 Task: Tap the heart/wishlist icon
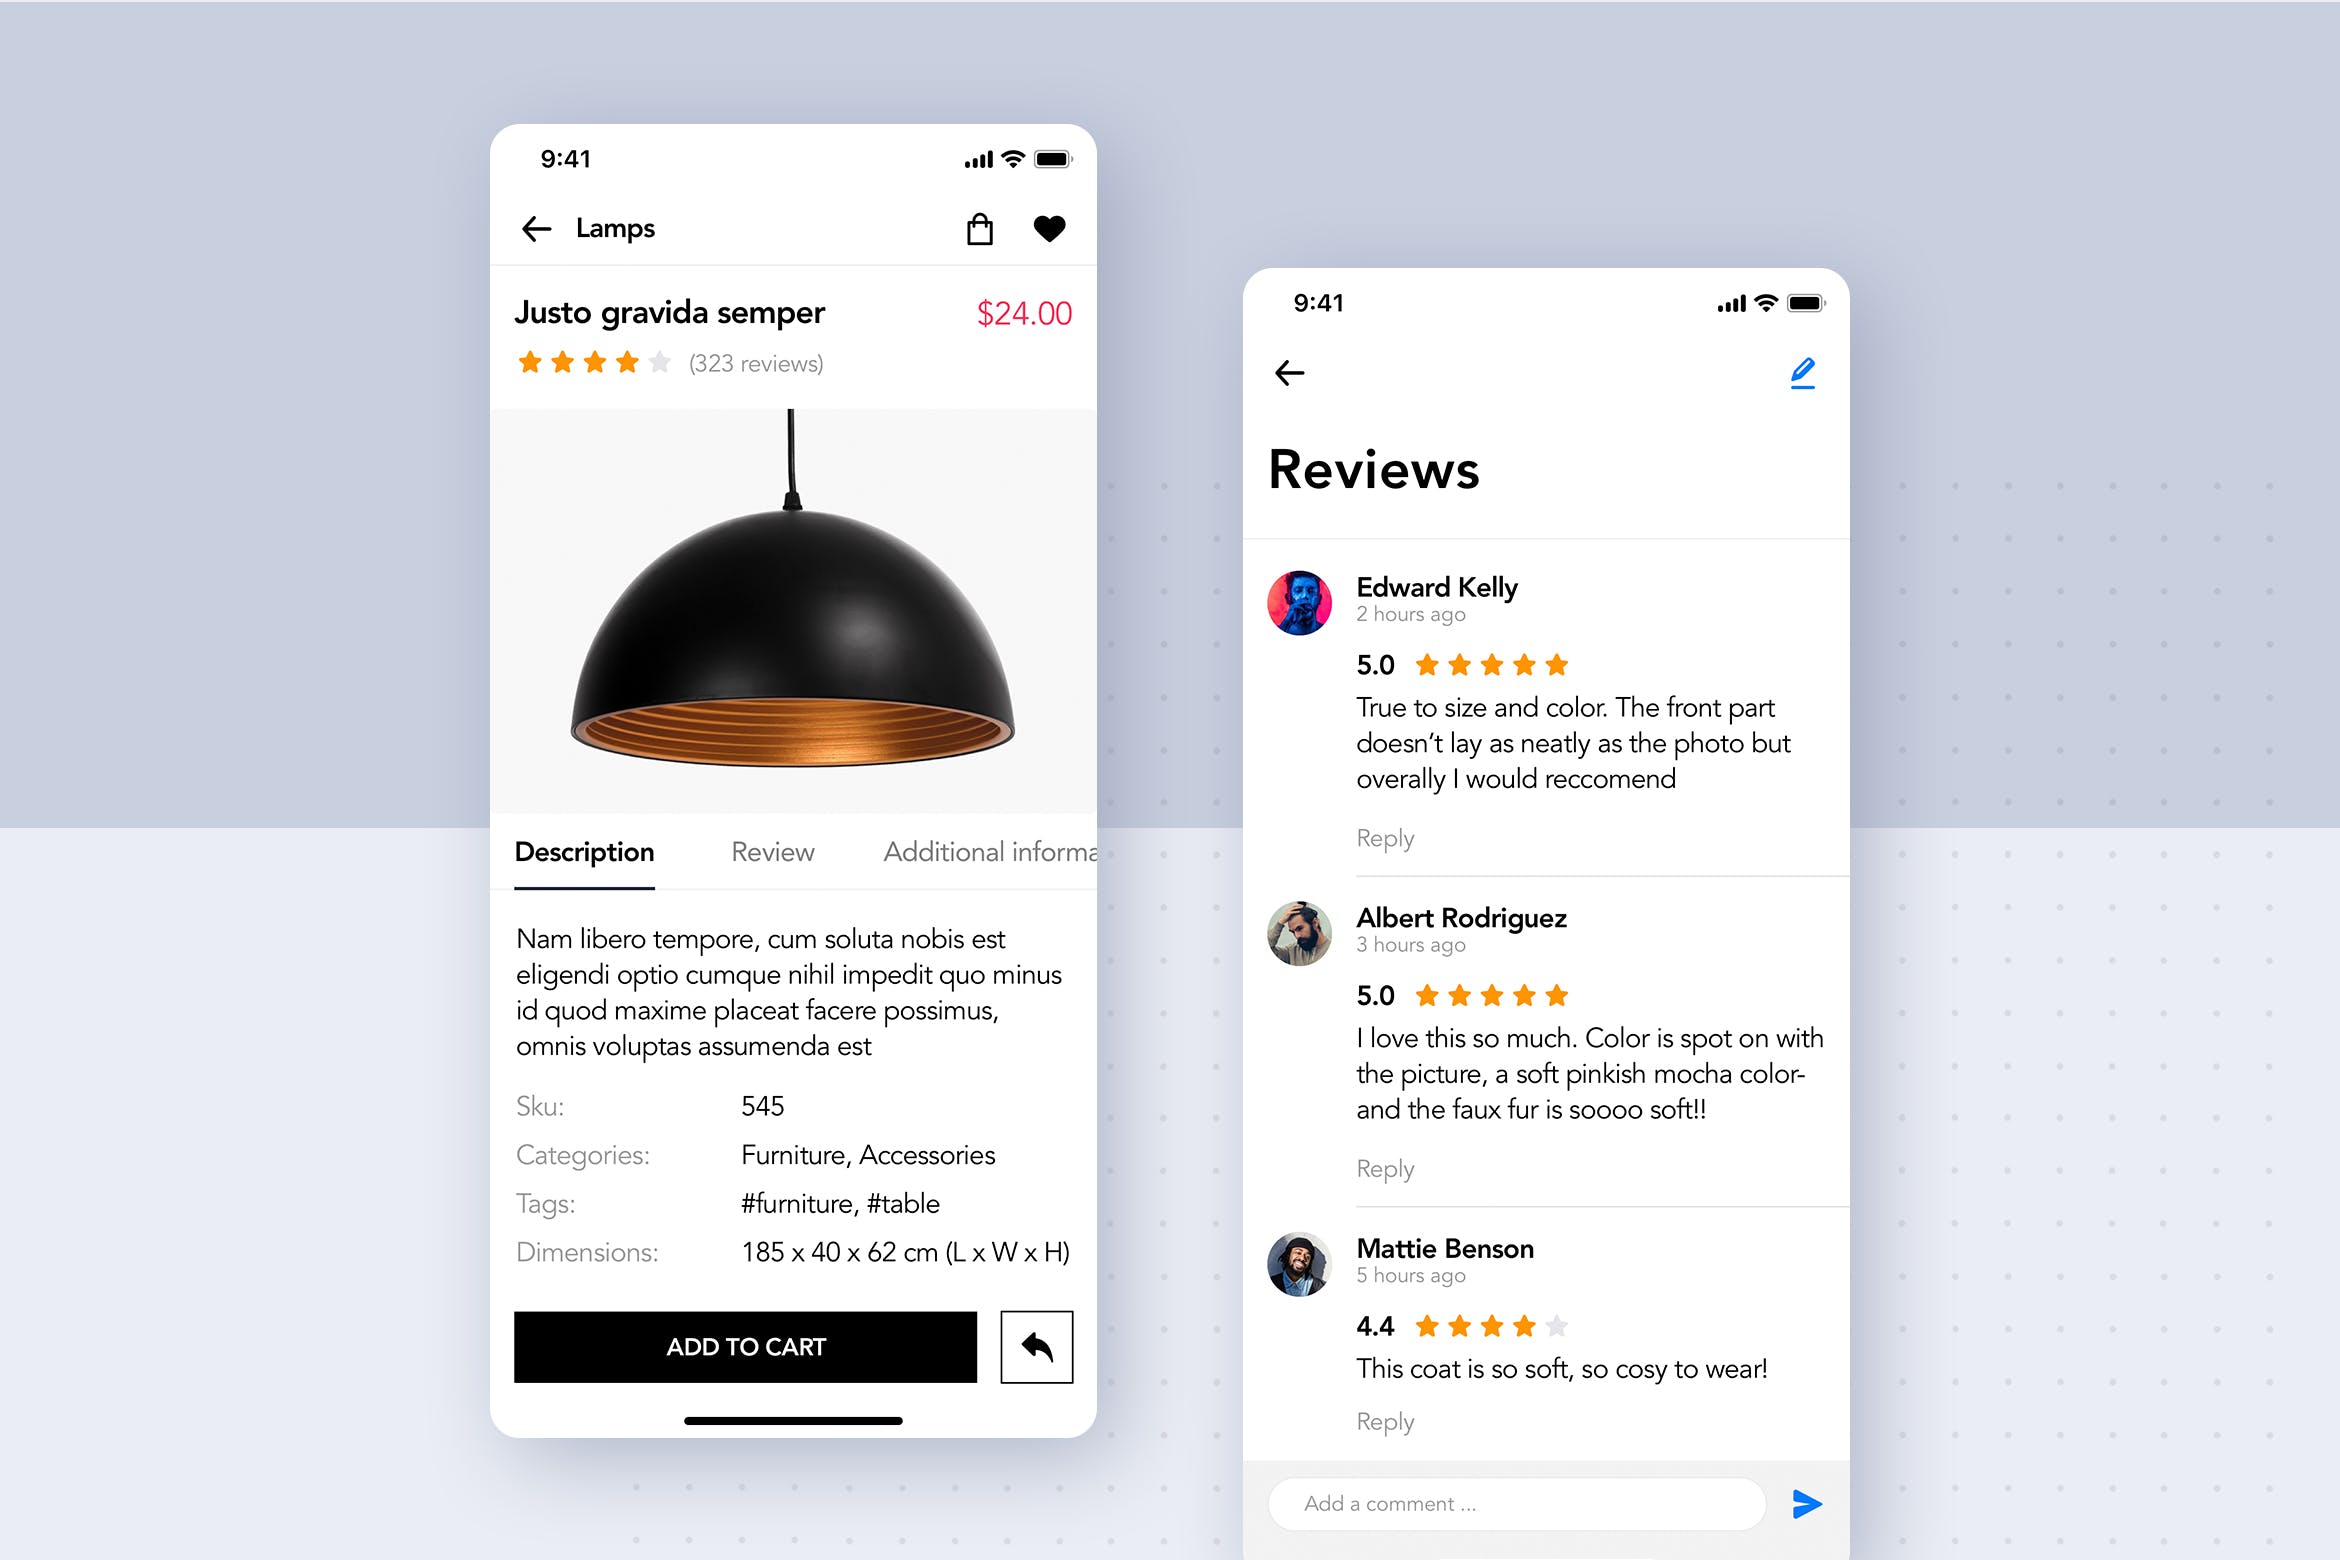tap(1048, 228)
